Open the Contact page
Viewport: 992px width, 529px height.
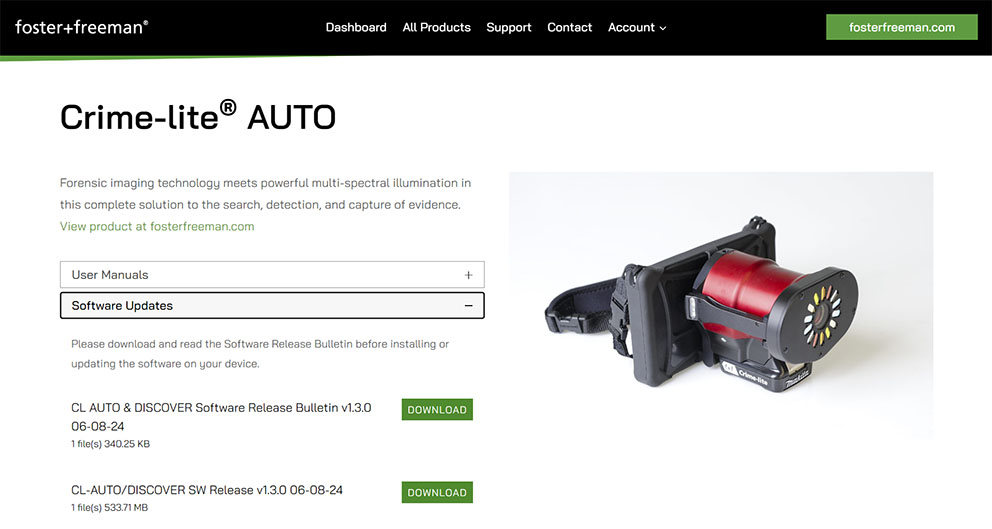[x=569, y=27]
